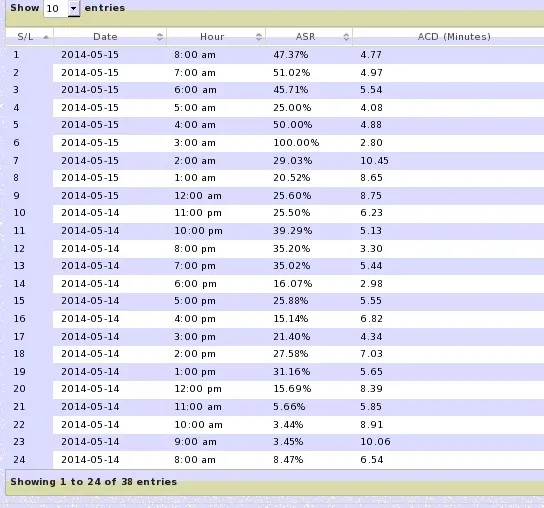Select the last row numbered 24

coord(275,460)
